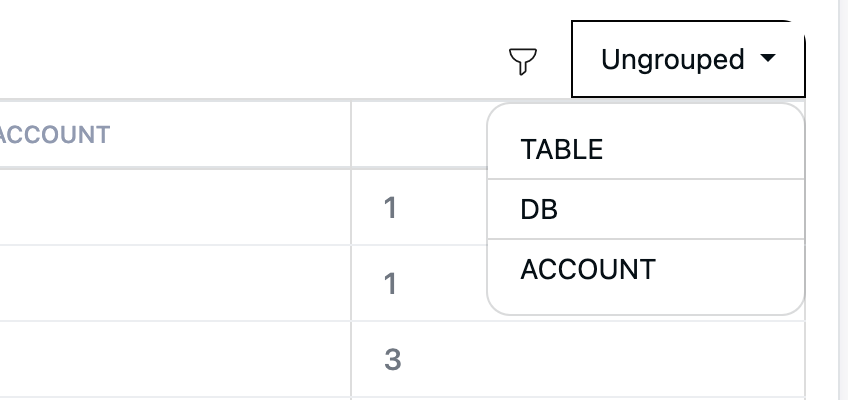Image resolution: width=848 pixels, height=400 pixels.
Task: Click the empty ACCOUNT cell in second row
Action: point(175,283)
